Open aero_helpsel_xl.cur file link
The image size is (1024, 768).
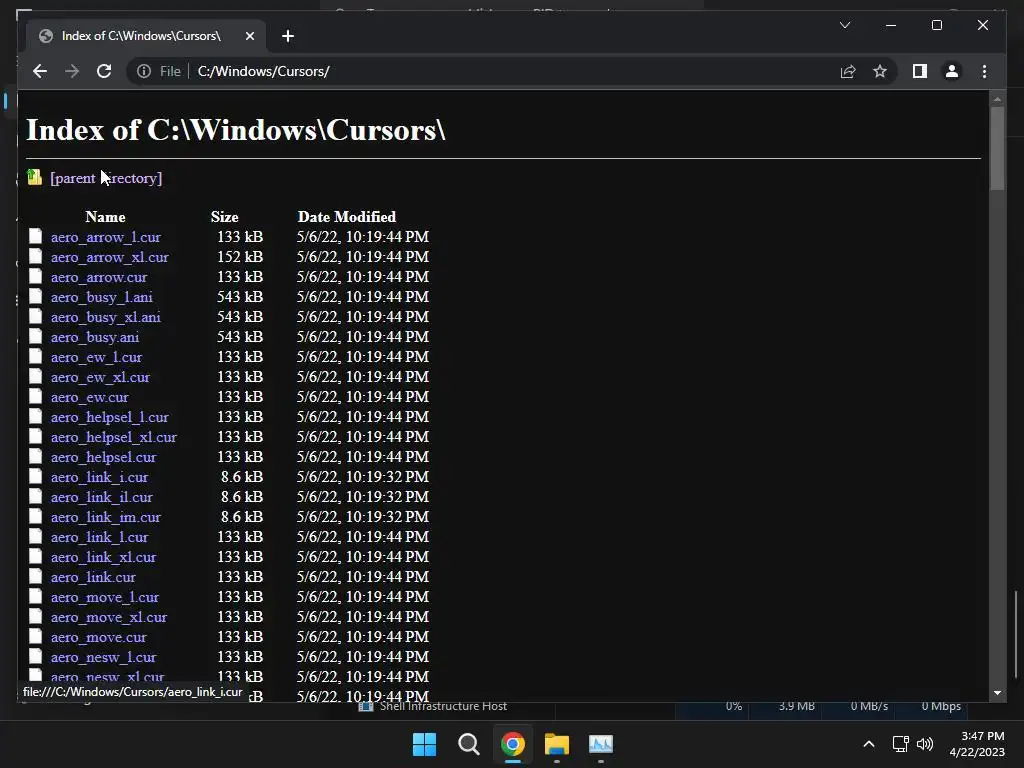[114, 438]
